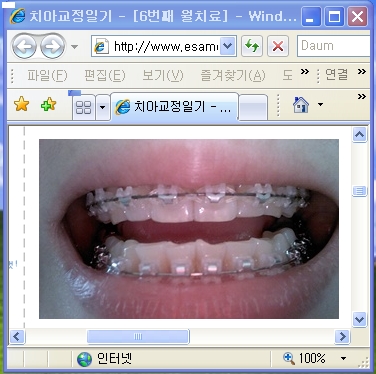The width and height of the screenshot is (376, 374).
Task: Click vertical scrollbar down arrow
Action: click(x=360, y=320)
